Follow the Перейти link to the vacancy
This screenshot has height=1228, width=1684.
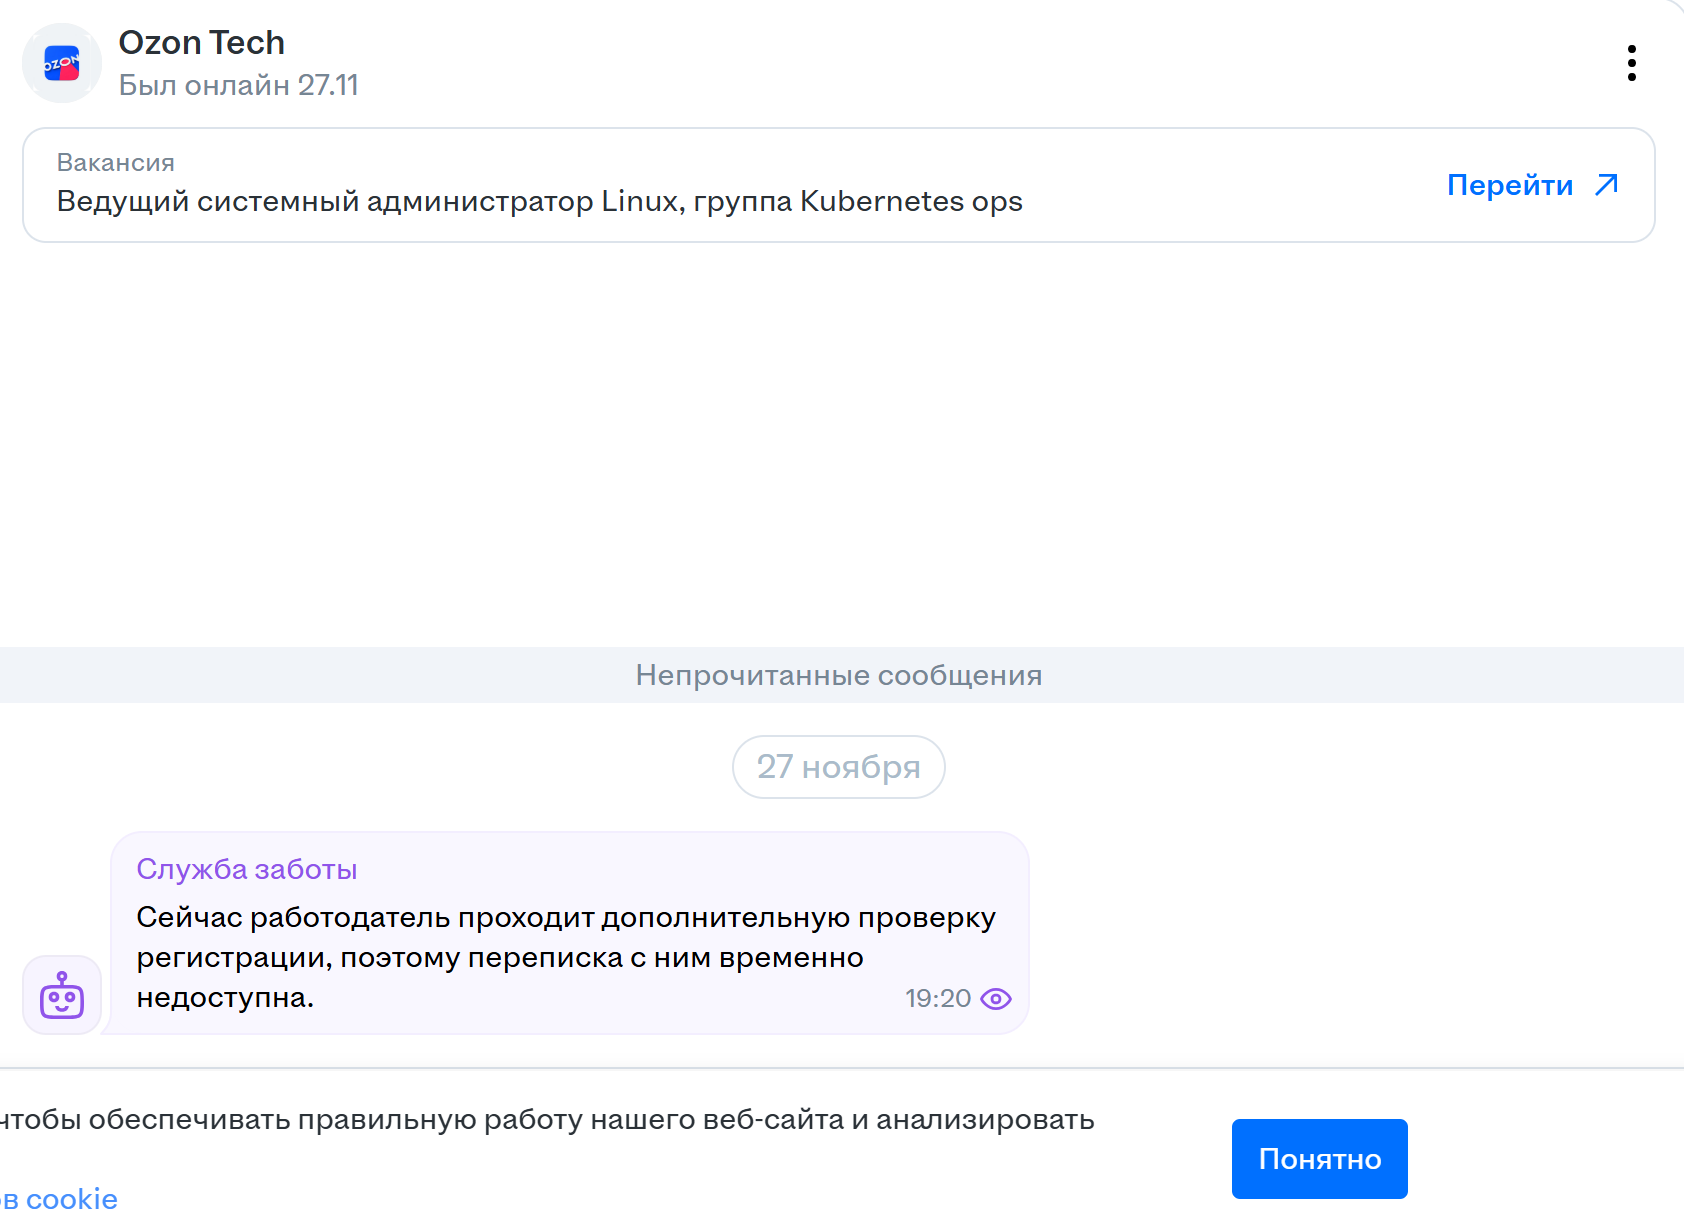[x=1509, y=185]
